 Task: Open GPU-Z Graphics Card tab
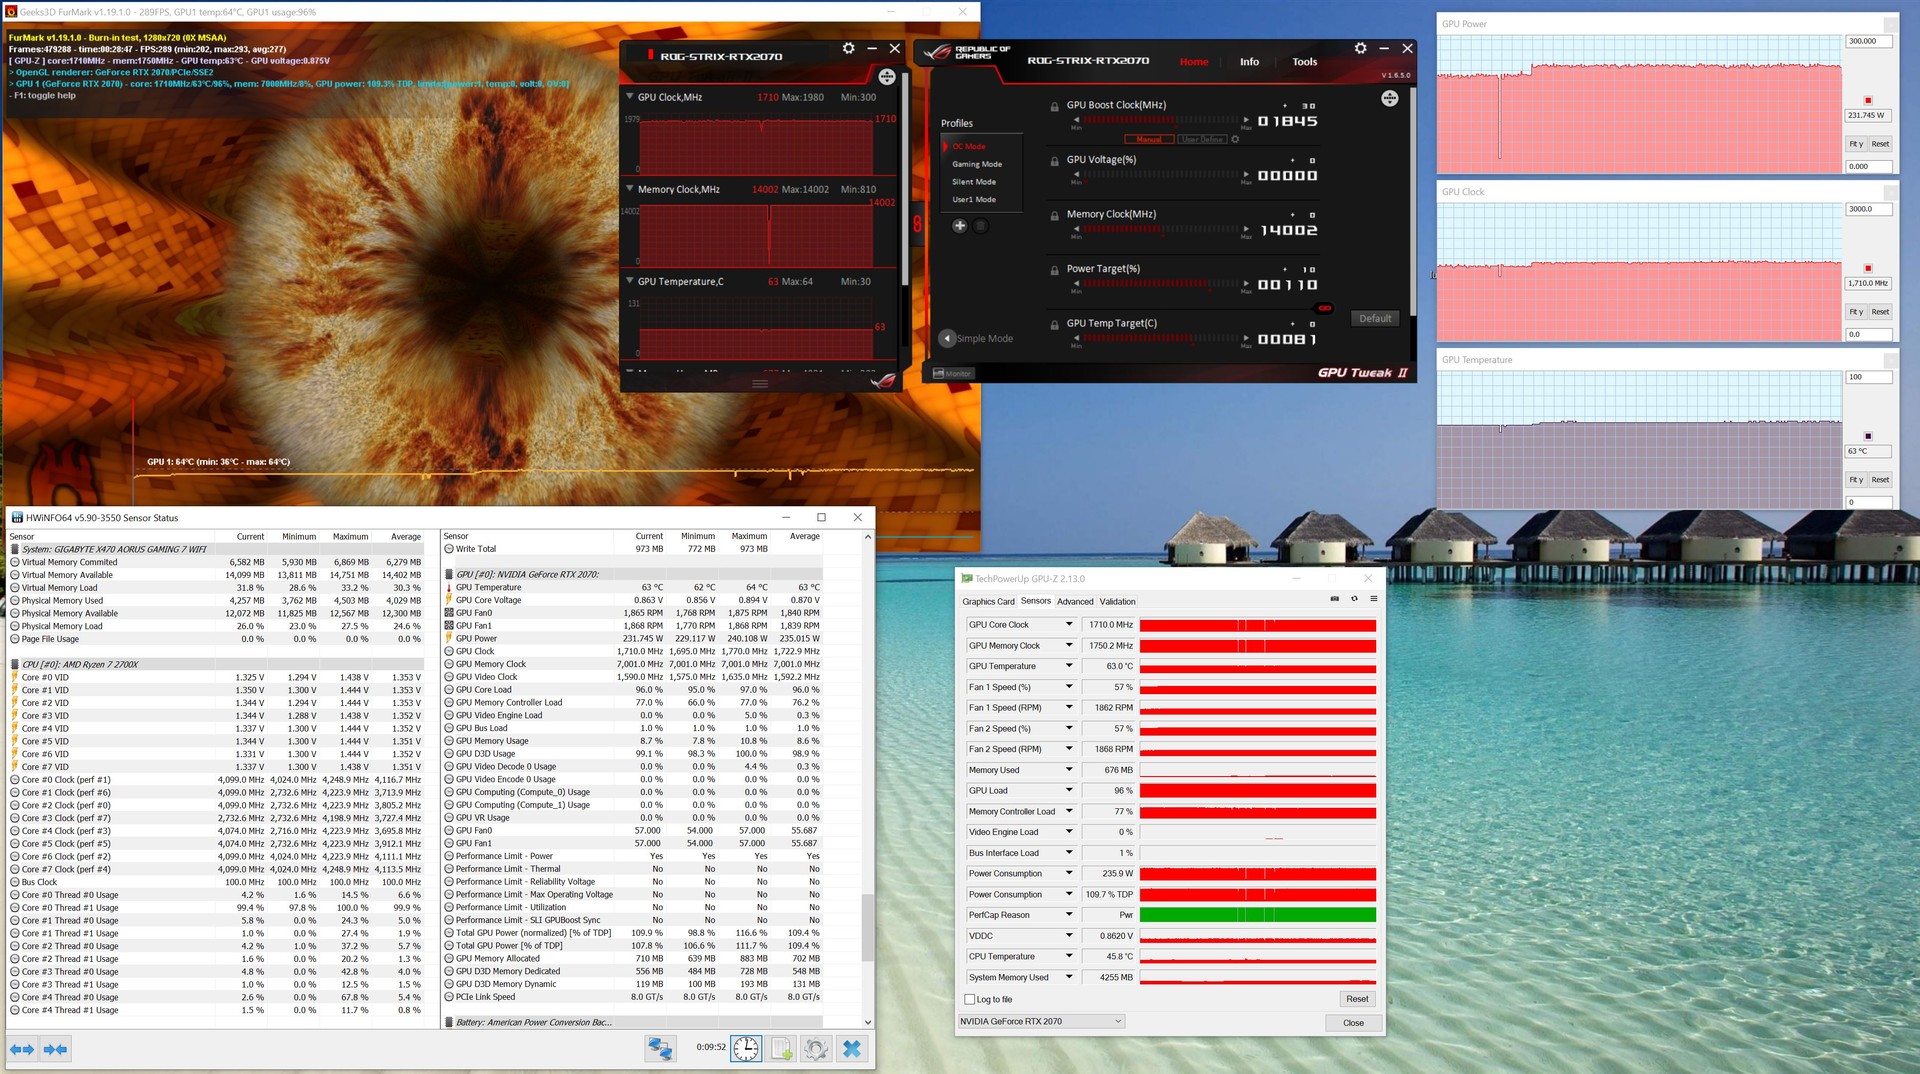pyautogui.click(x=988, y=602)
